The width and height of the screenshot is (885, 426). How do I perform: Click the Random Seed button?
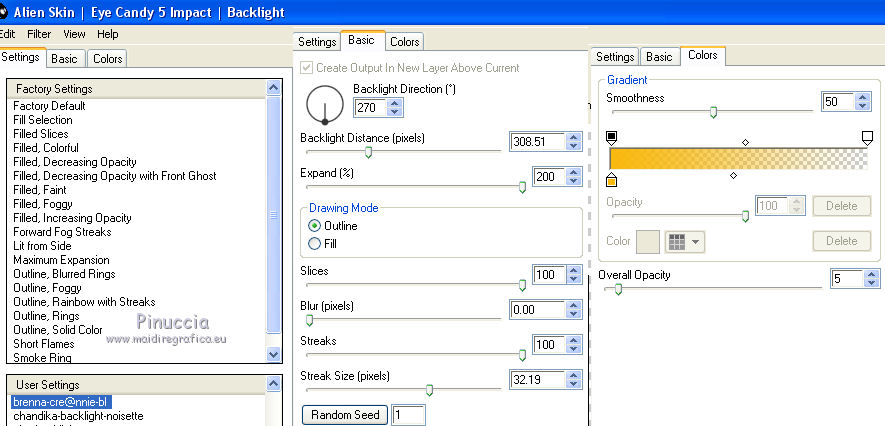coord(345,415)
